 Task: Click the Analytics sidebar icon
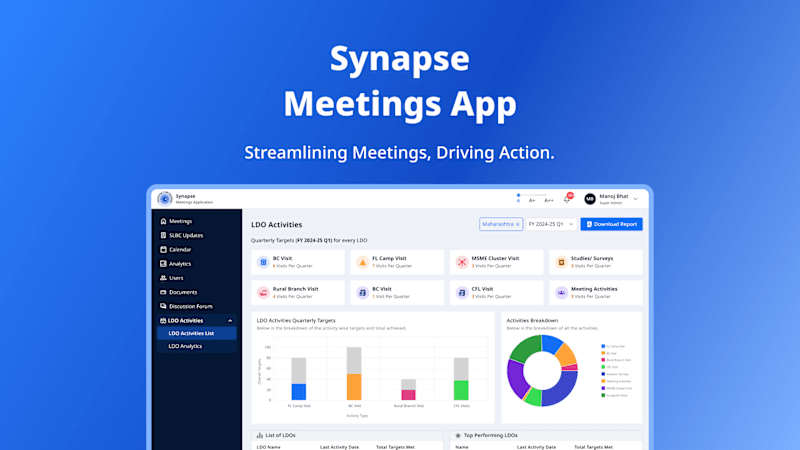click(x=163, y=264)
